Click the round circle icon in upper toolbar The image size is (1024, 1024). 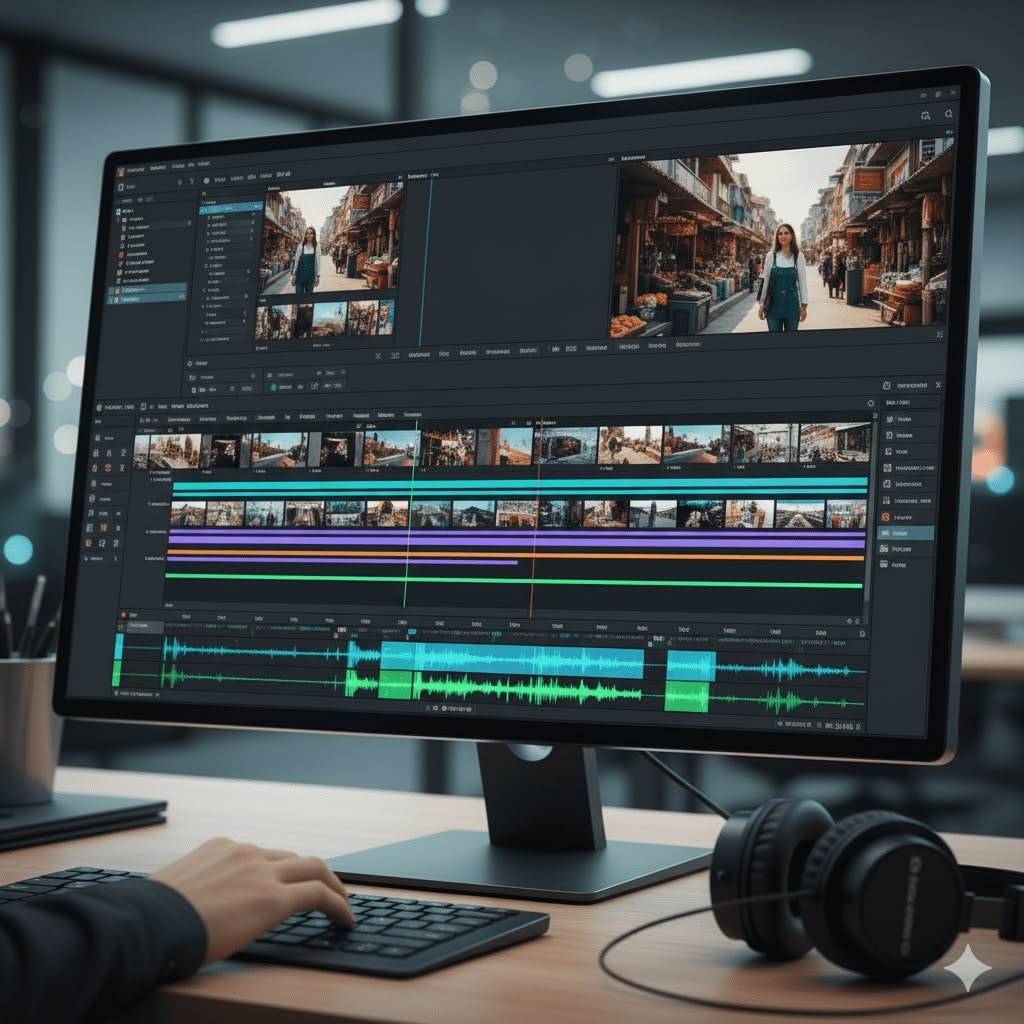(x=206, y=180)
